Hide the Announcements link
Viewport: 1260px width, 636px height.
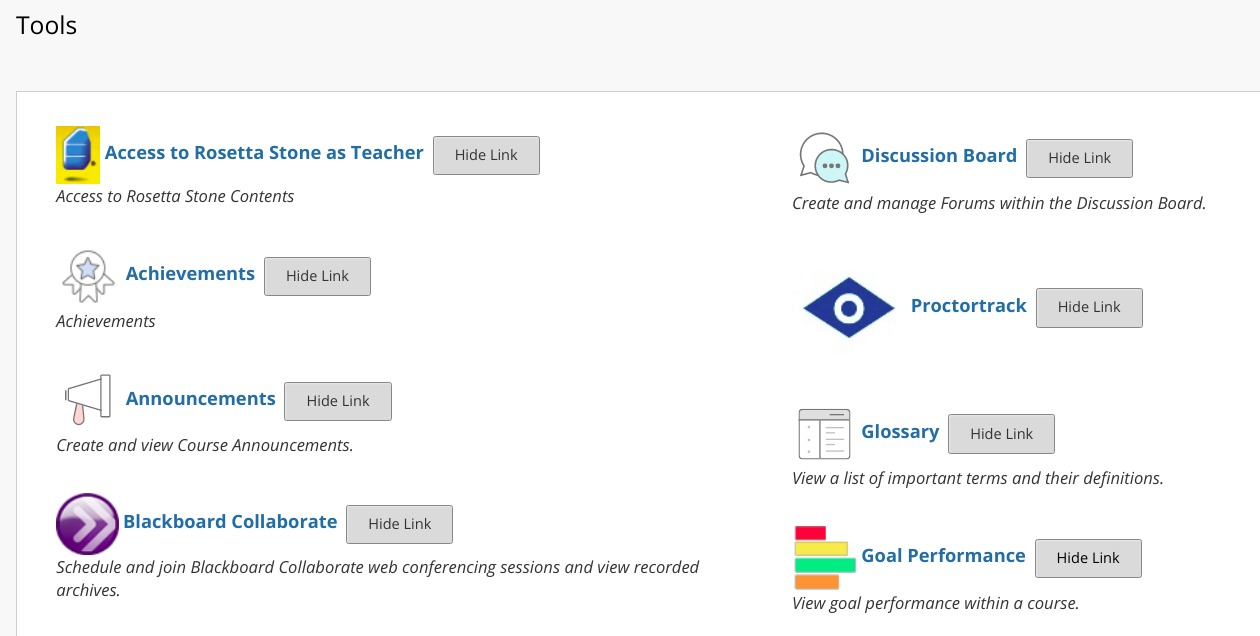[x=338, y=401]
